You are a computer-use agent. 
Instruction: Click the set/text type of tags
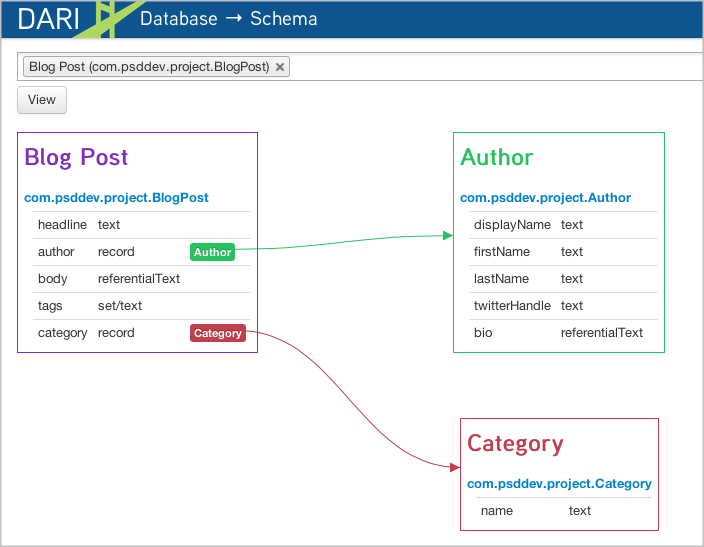pyautogui.click(x=120, y=306)
